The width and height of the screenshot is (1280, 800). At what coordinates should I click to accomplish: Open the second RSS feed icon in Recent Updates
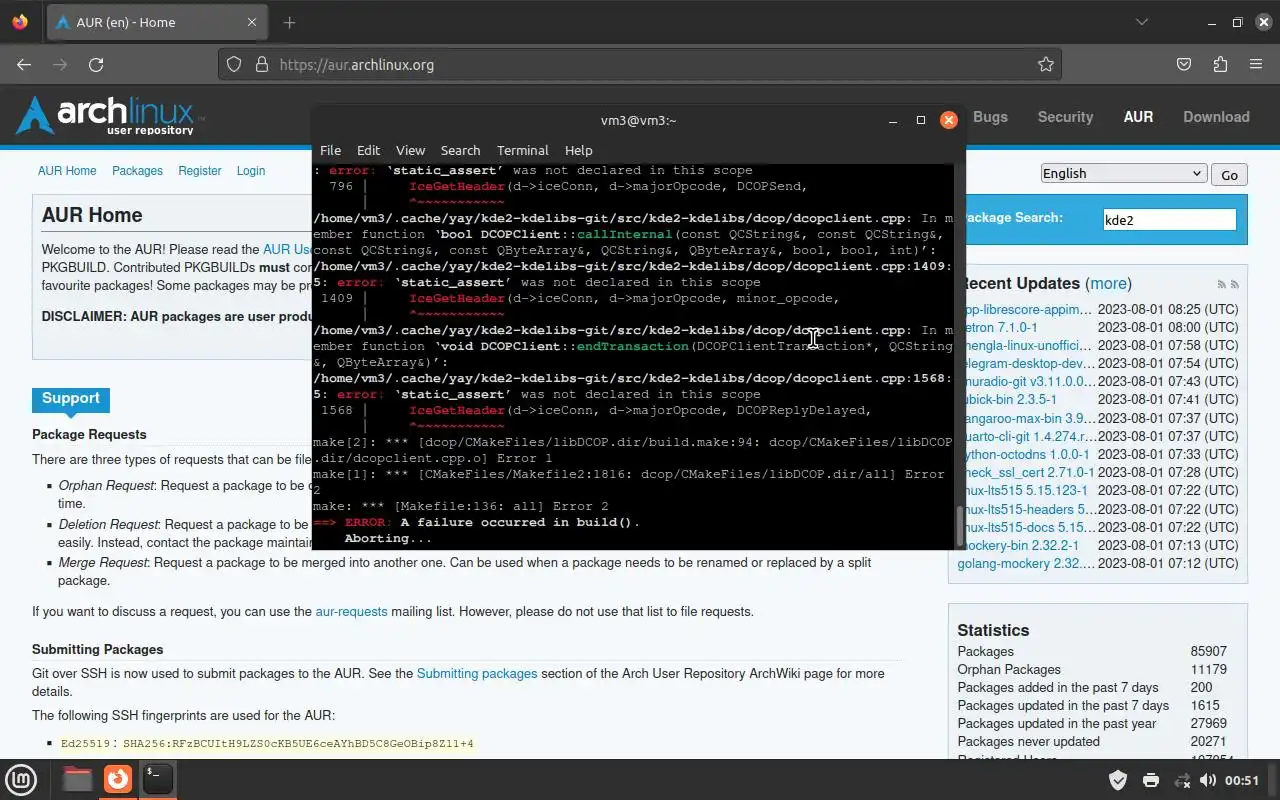[x=1235, y=285]
